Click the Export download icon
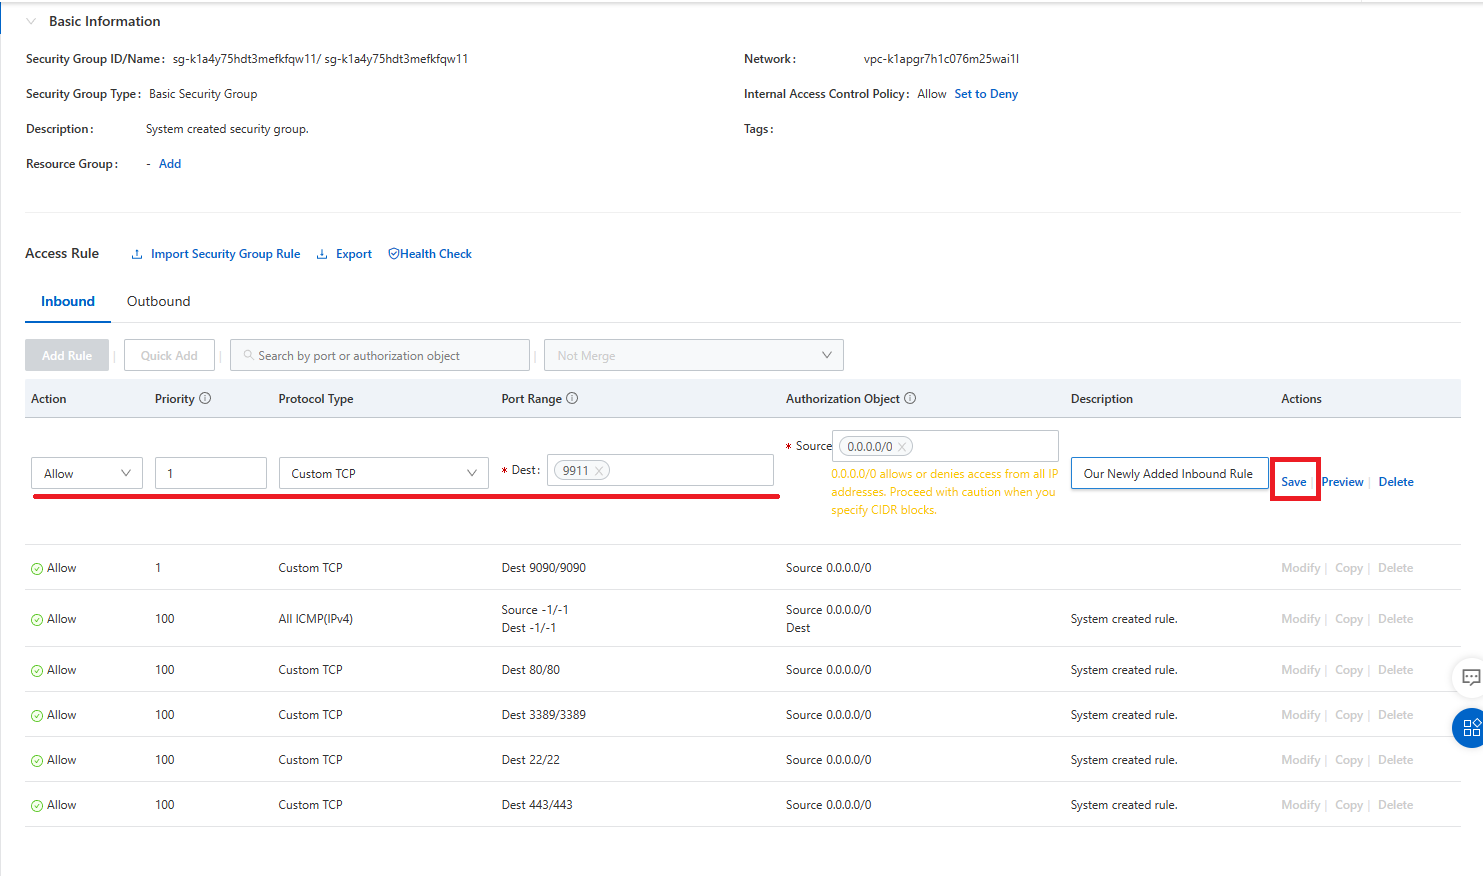This screenshot has height=876, width=1483. click(322, 254)
